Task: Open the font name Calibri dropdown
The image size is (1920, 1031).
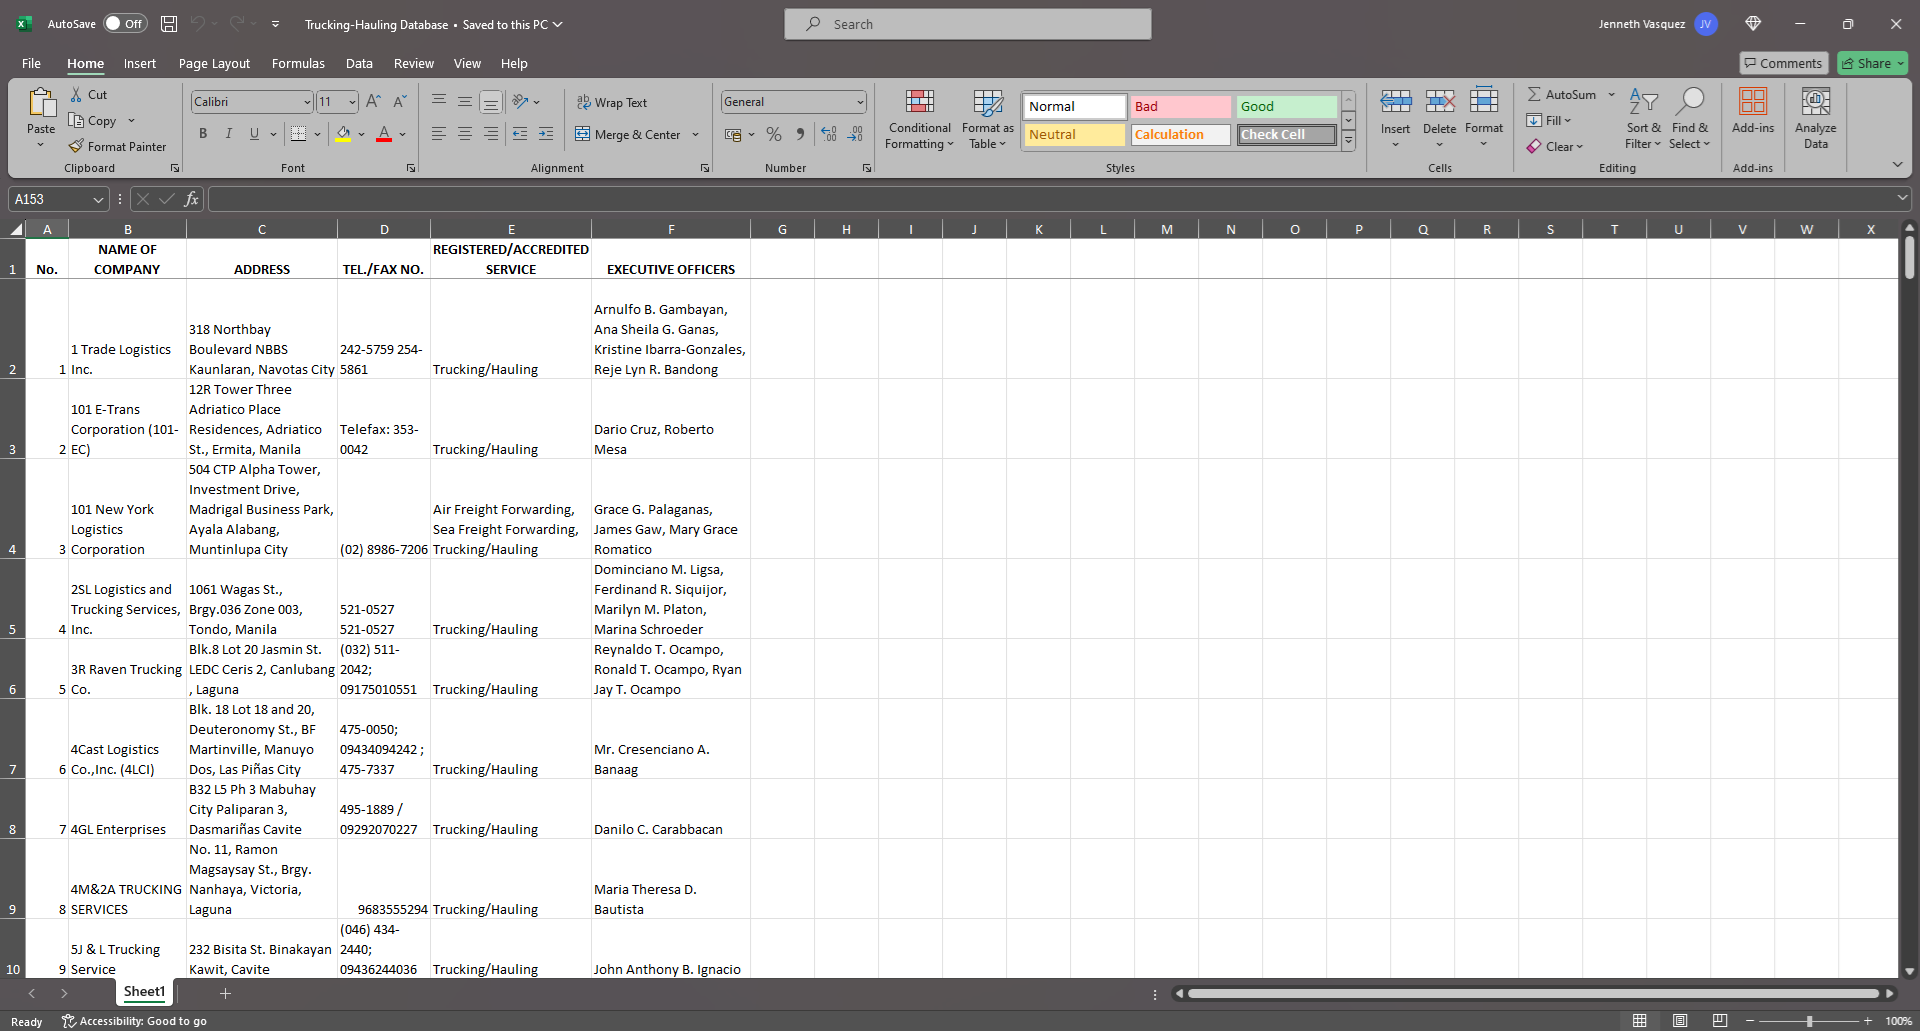Action: click(307, 102)
